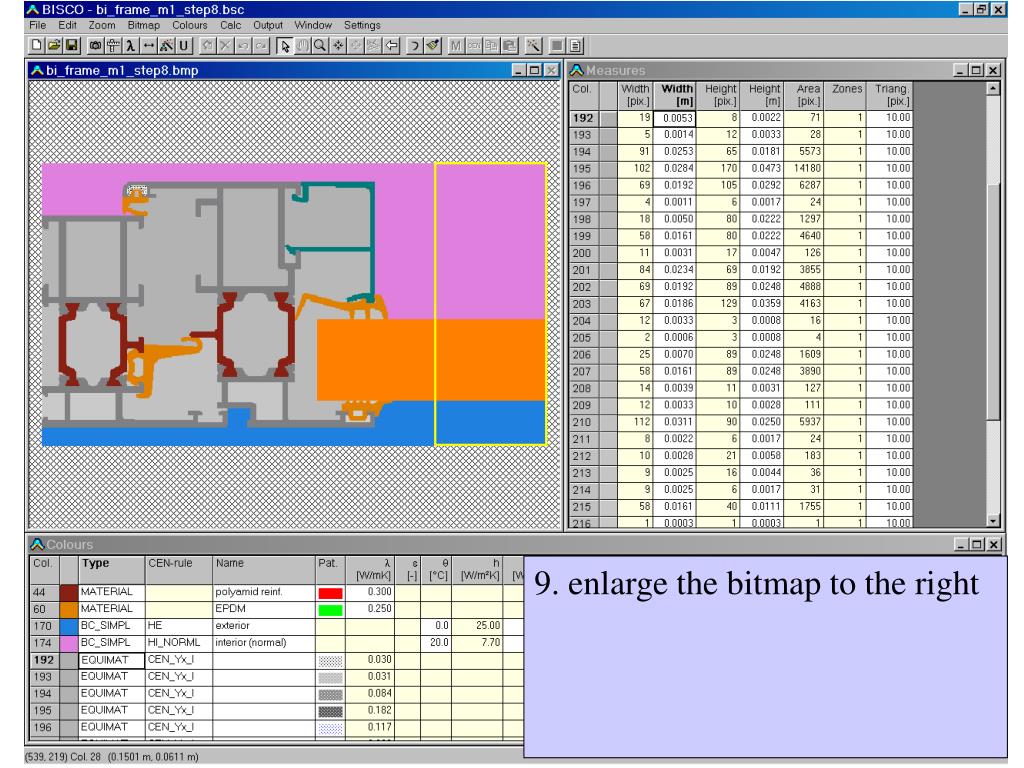The height and width of the screenshot is (768, 1024).
Task: Click the green pattern swatch for EPDM
Action: click(x=330, y=610)
